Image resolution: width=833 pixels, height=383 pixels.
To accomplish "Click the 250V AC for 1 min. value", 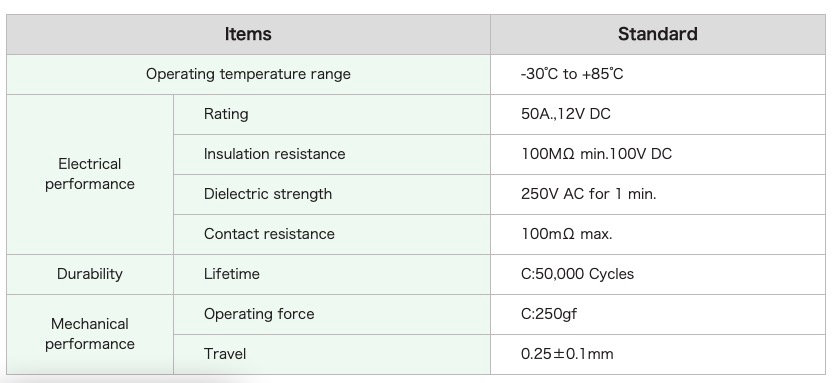I will tap(589, 194).
